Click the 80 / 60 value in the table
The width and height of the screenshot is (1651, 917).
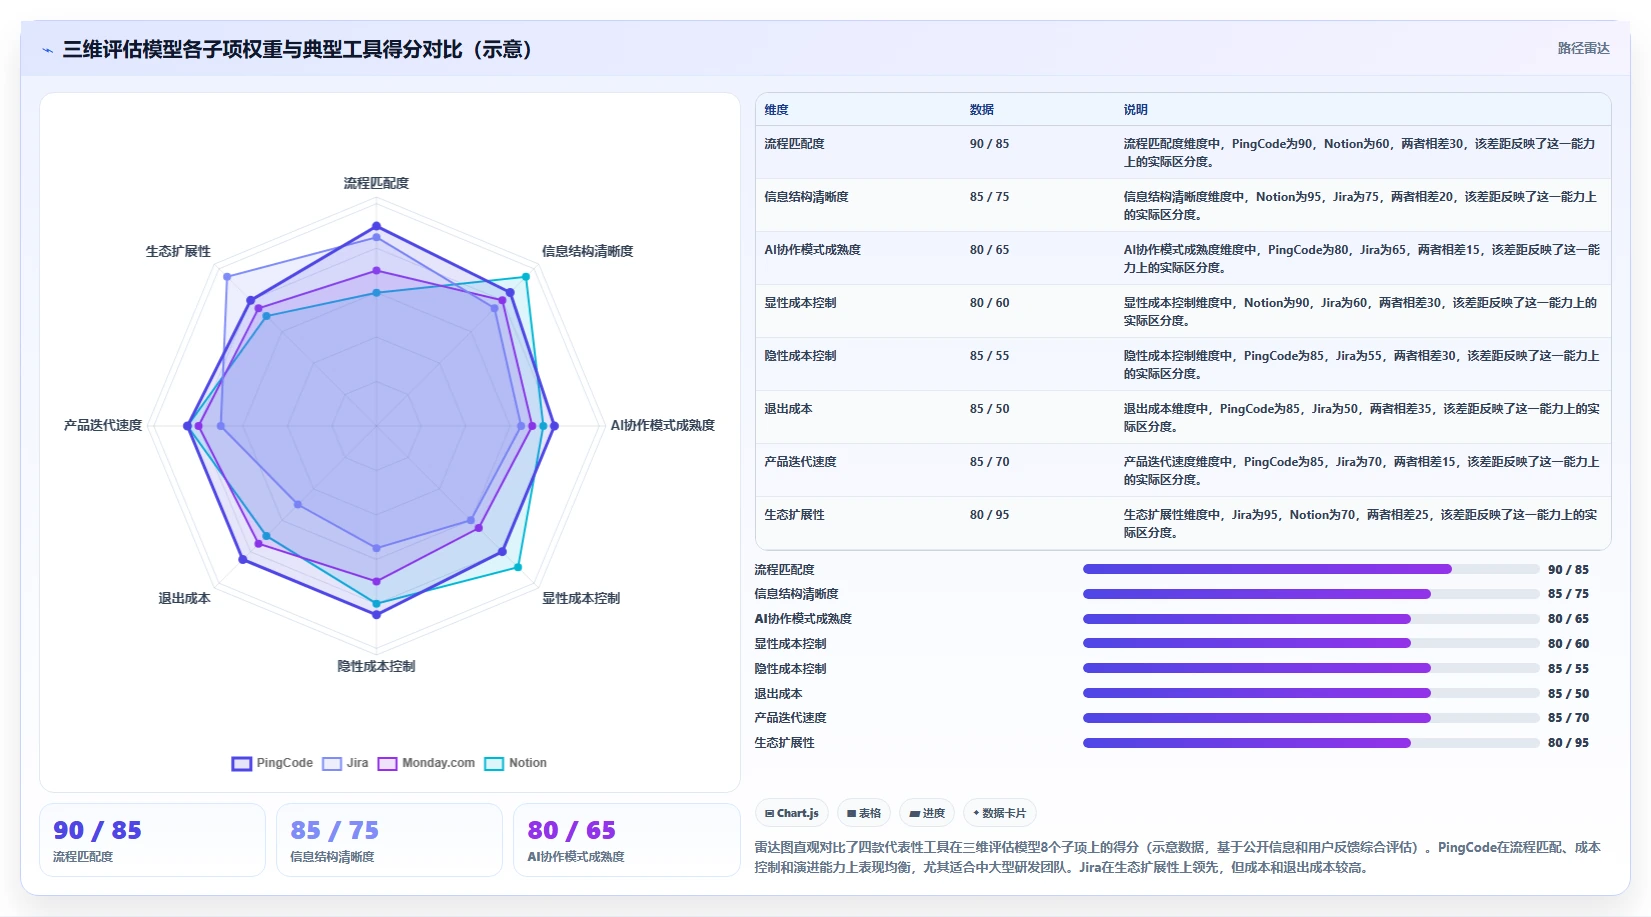(990, 303)
